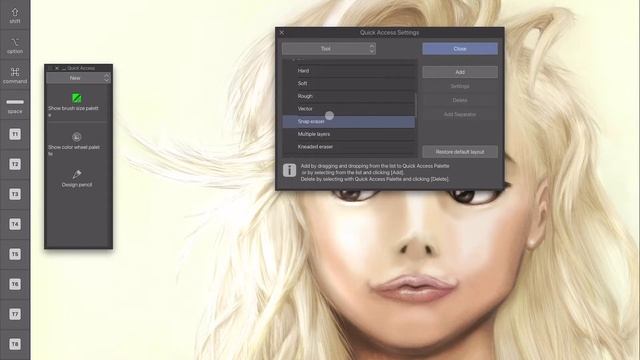Close the Quick Access Settings dialog with X

[x=282, y=32]
